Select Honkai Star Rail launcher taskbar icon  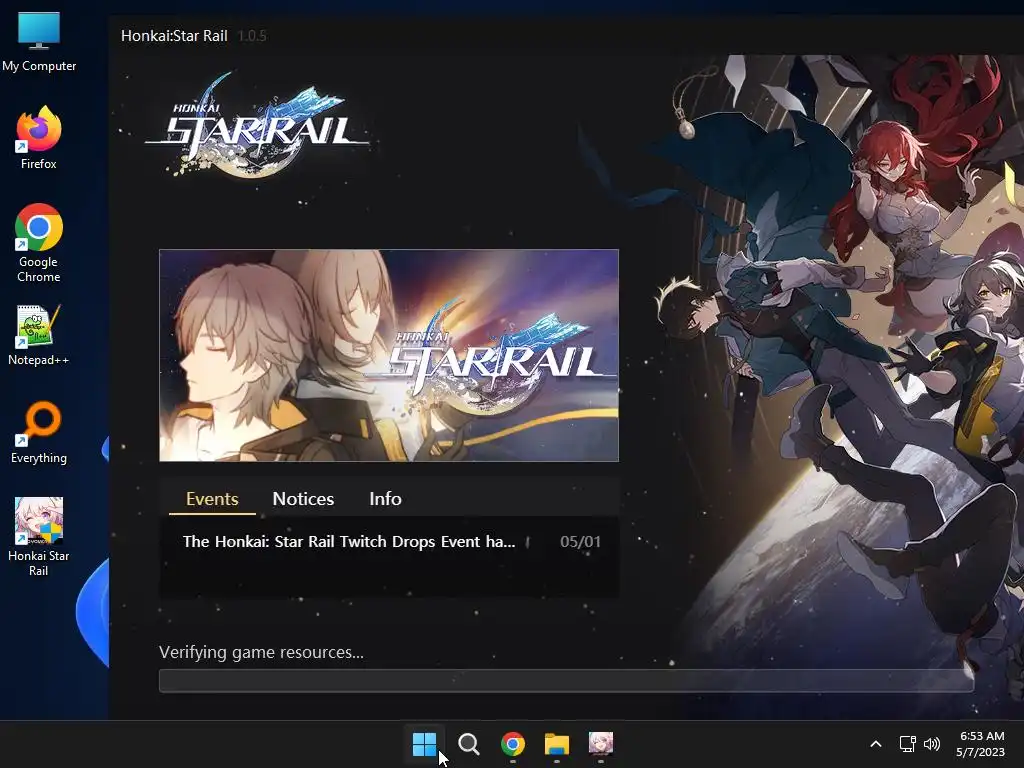click(x=601, y=744)
